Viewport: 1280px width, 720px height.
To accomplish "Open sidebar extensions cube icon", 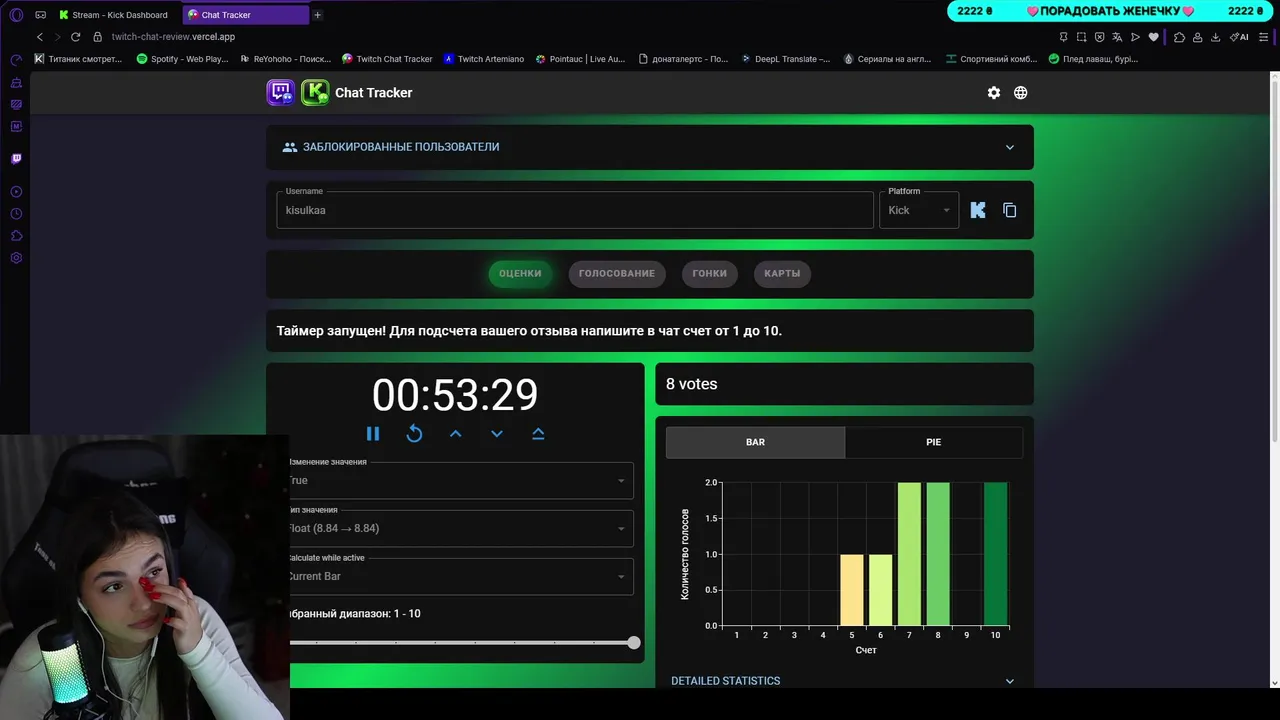I will coord(16,236).
